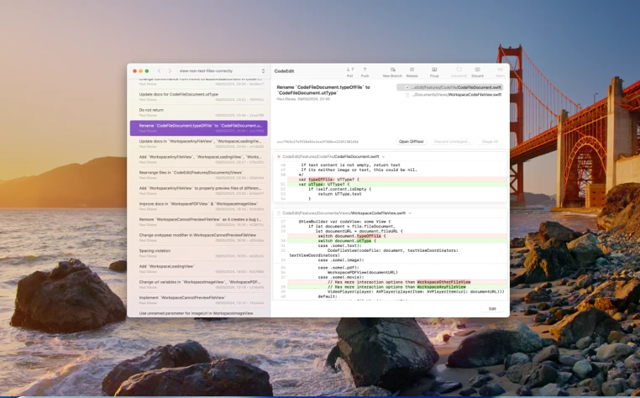
Task: Go back with the left chevron
Action: pyautogui.click(x=159, y=71)
